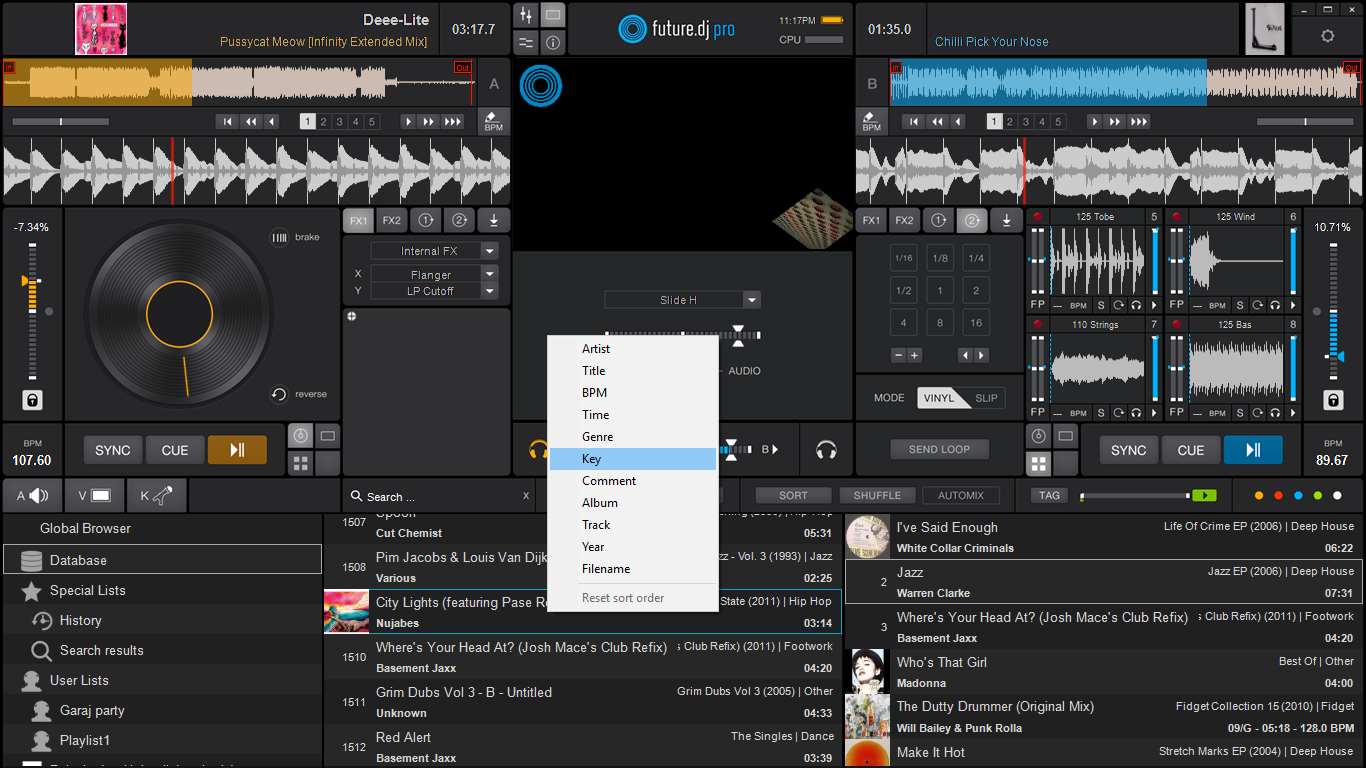Sort by Genre in context menu
The width and height of the screenshot is (1366, 768).
[633, 437]
